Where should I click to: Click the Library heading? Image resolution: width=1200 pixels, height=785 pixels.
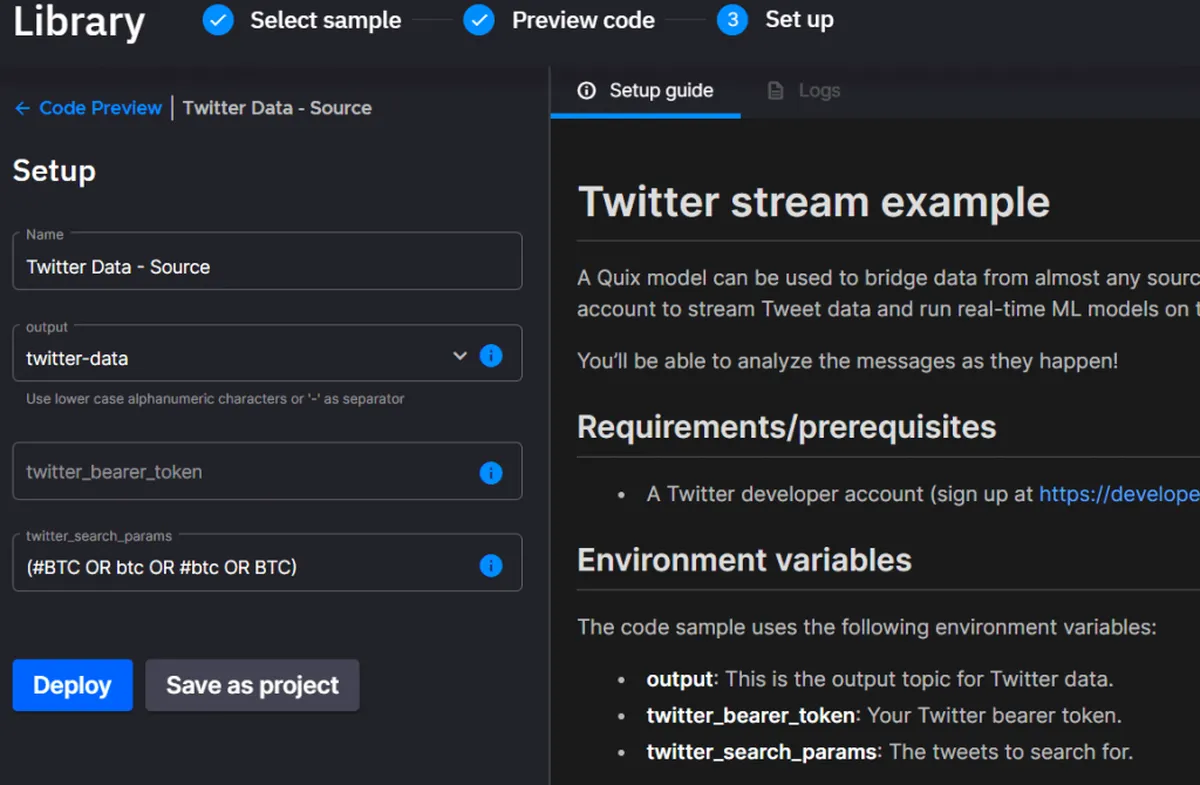click(79, 22)
